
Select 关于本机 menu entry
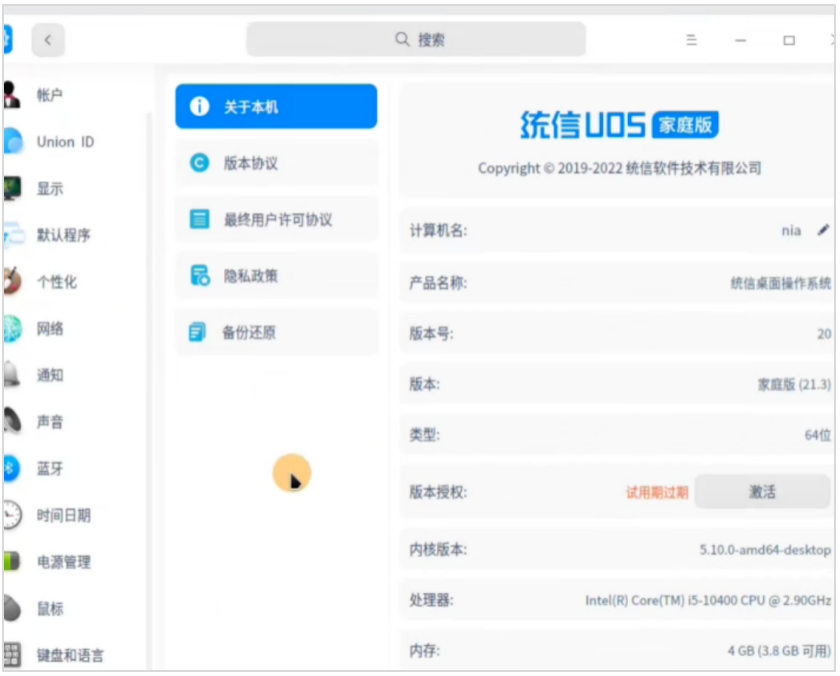(x=276, y=106)
